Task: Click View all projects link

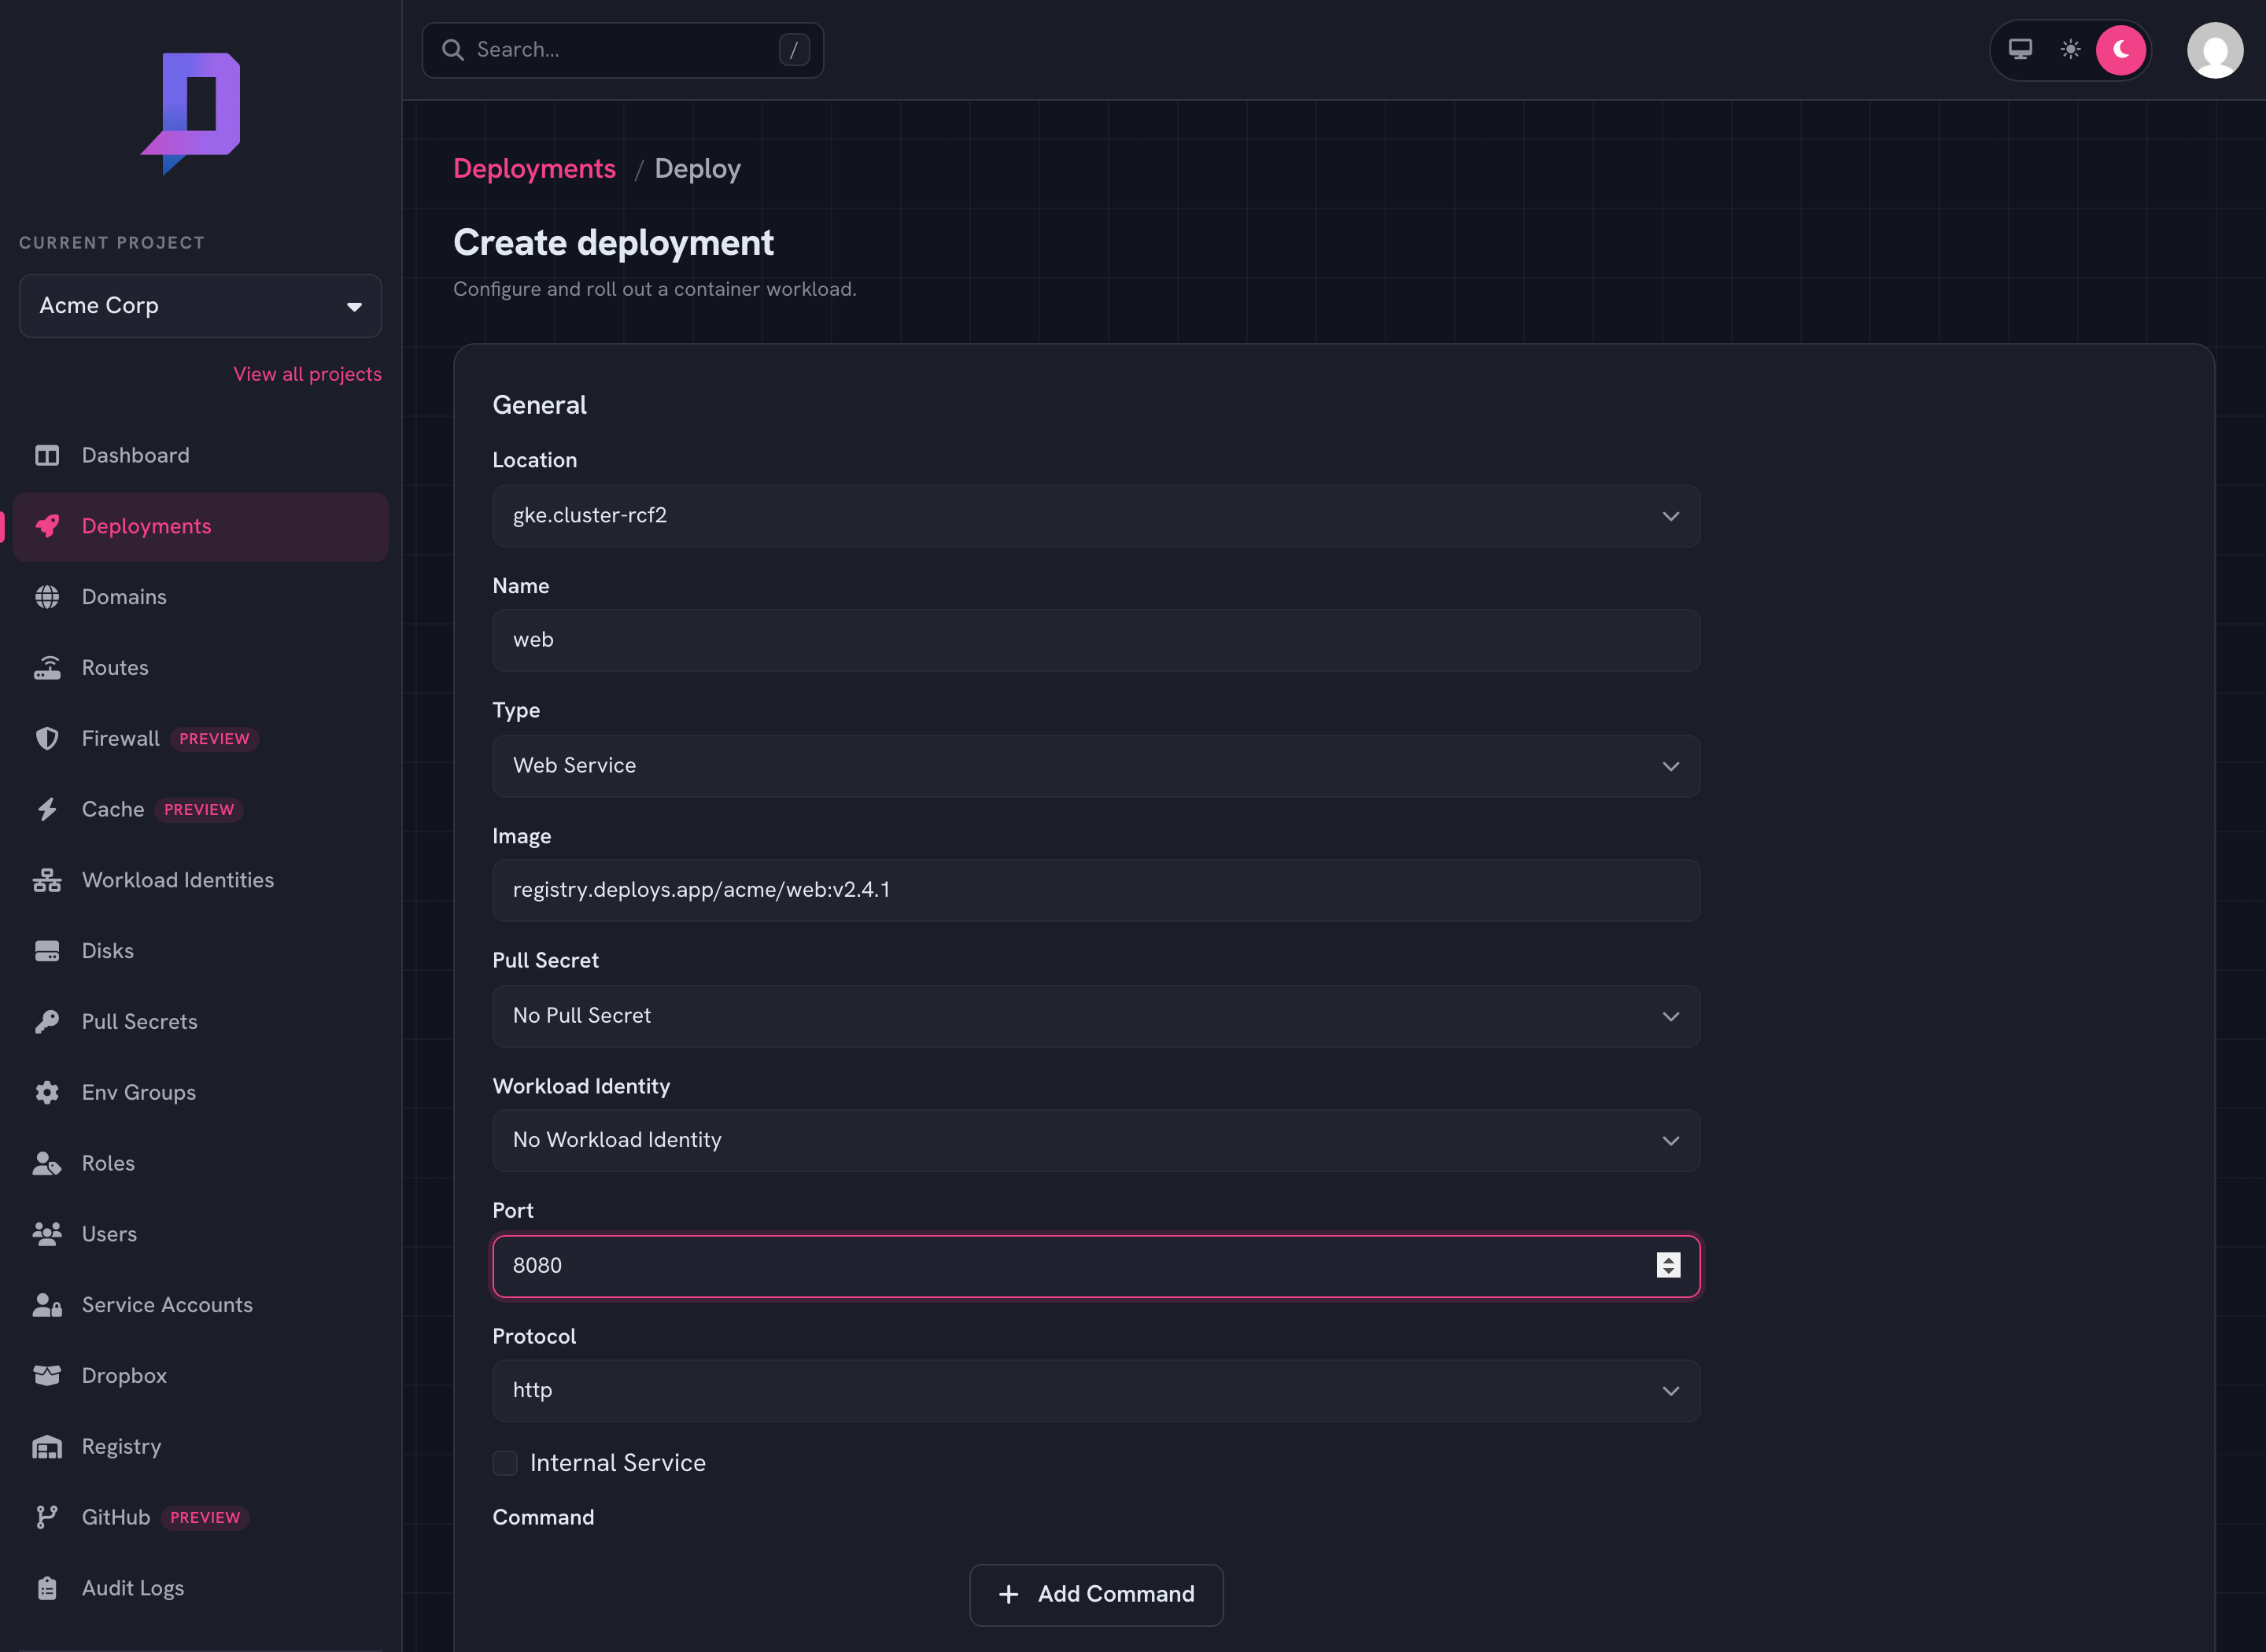Action: [x=307, y=374]
